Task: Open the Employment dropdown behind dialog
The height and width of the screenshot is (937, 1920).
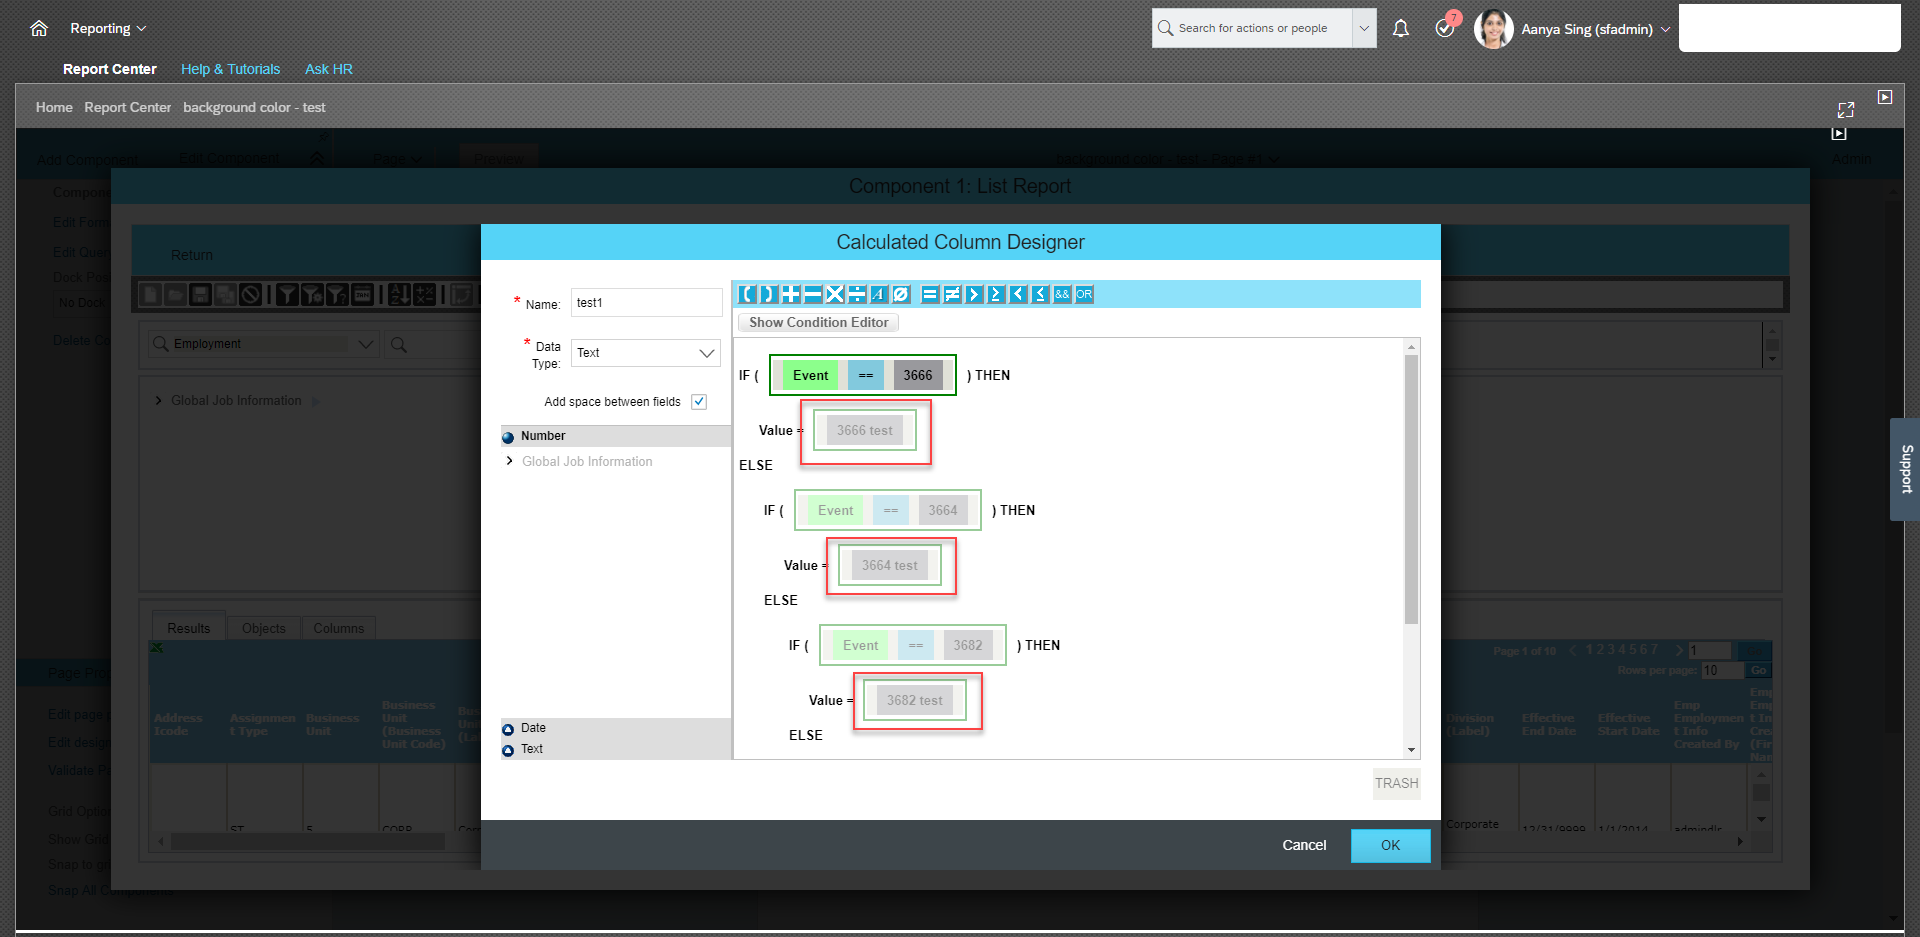Action: pos(264,344)
